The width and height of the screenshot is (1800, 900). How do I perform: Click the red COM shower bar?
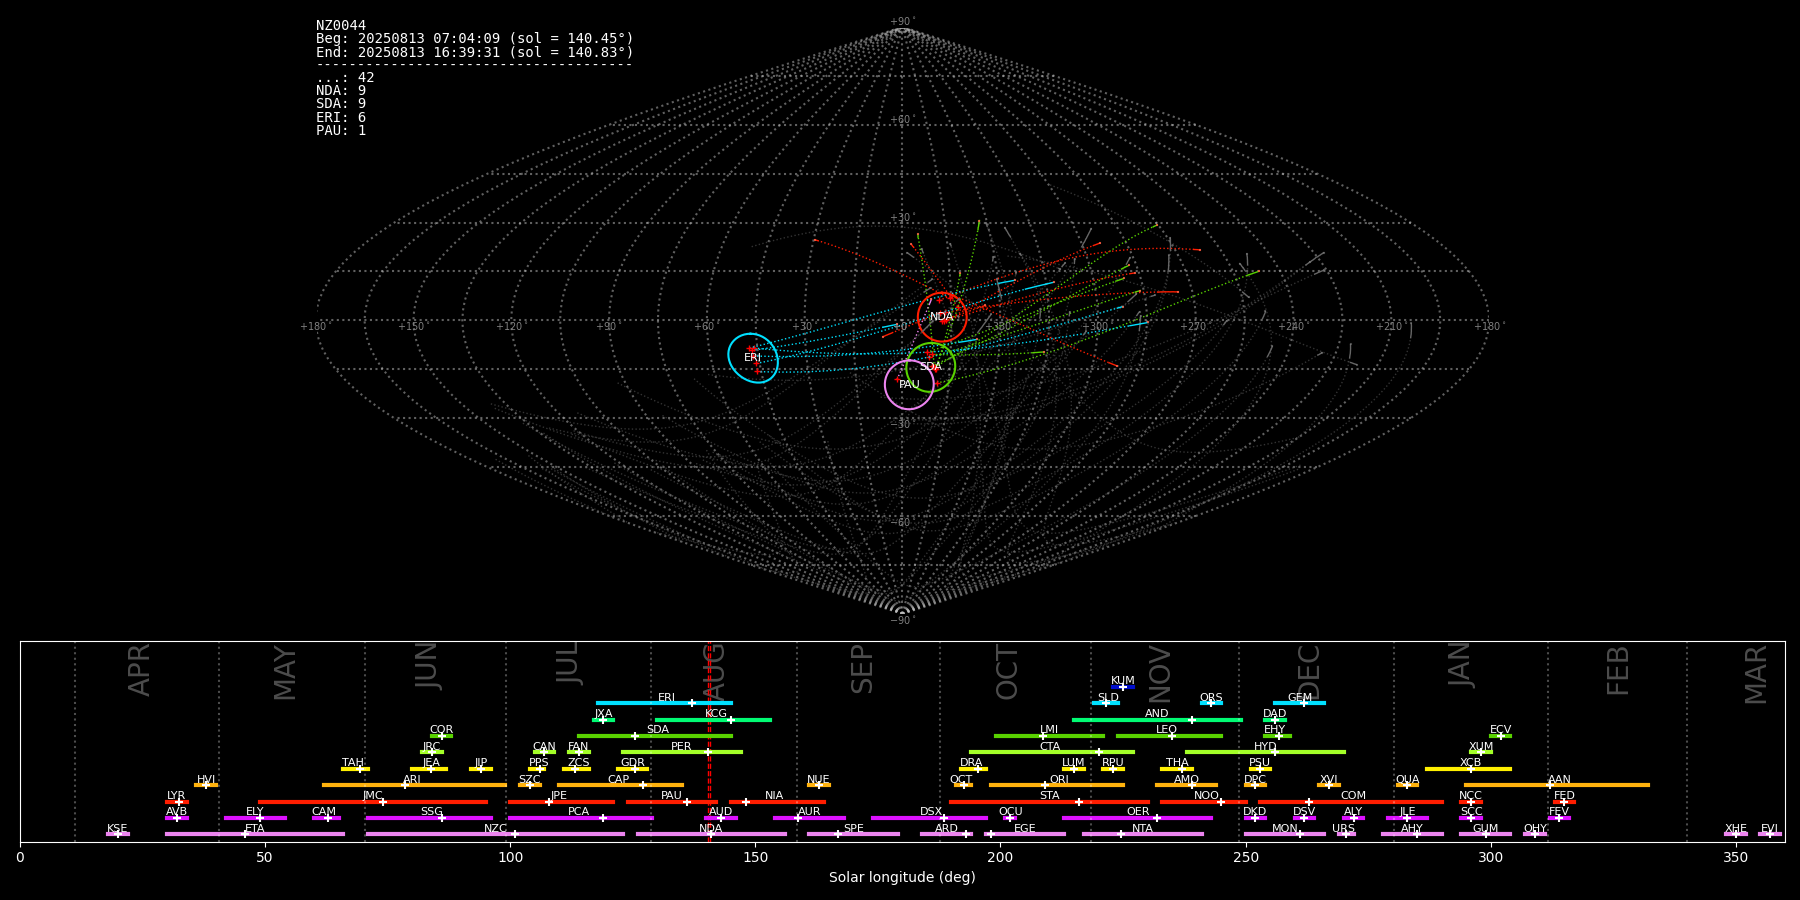[1351, 802]
